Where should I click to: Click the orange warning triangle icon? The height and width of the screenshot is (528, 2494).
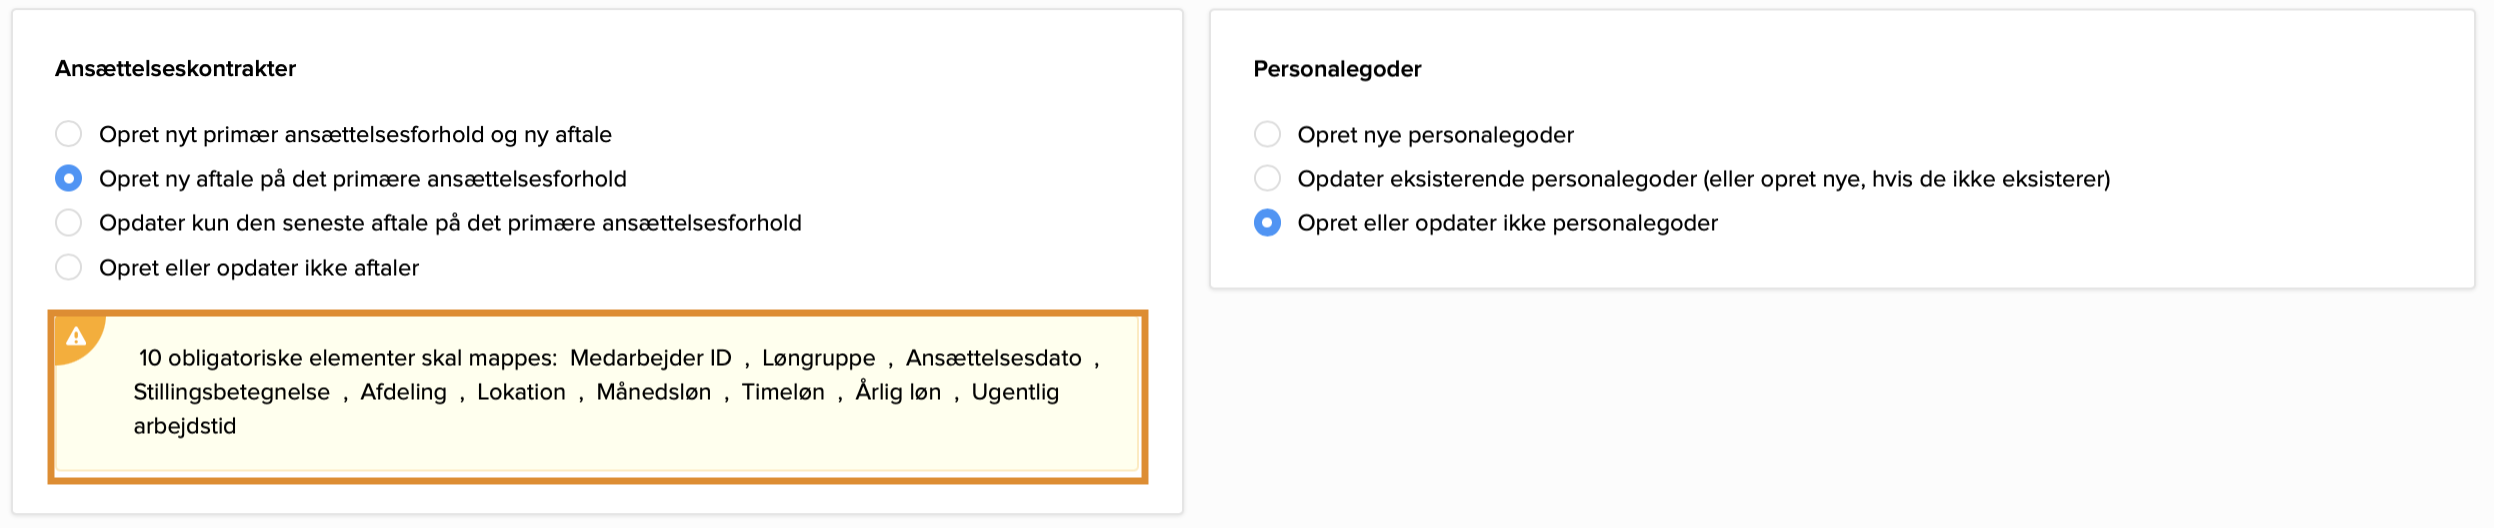tap(76, 337)
